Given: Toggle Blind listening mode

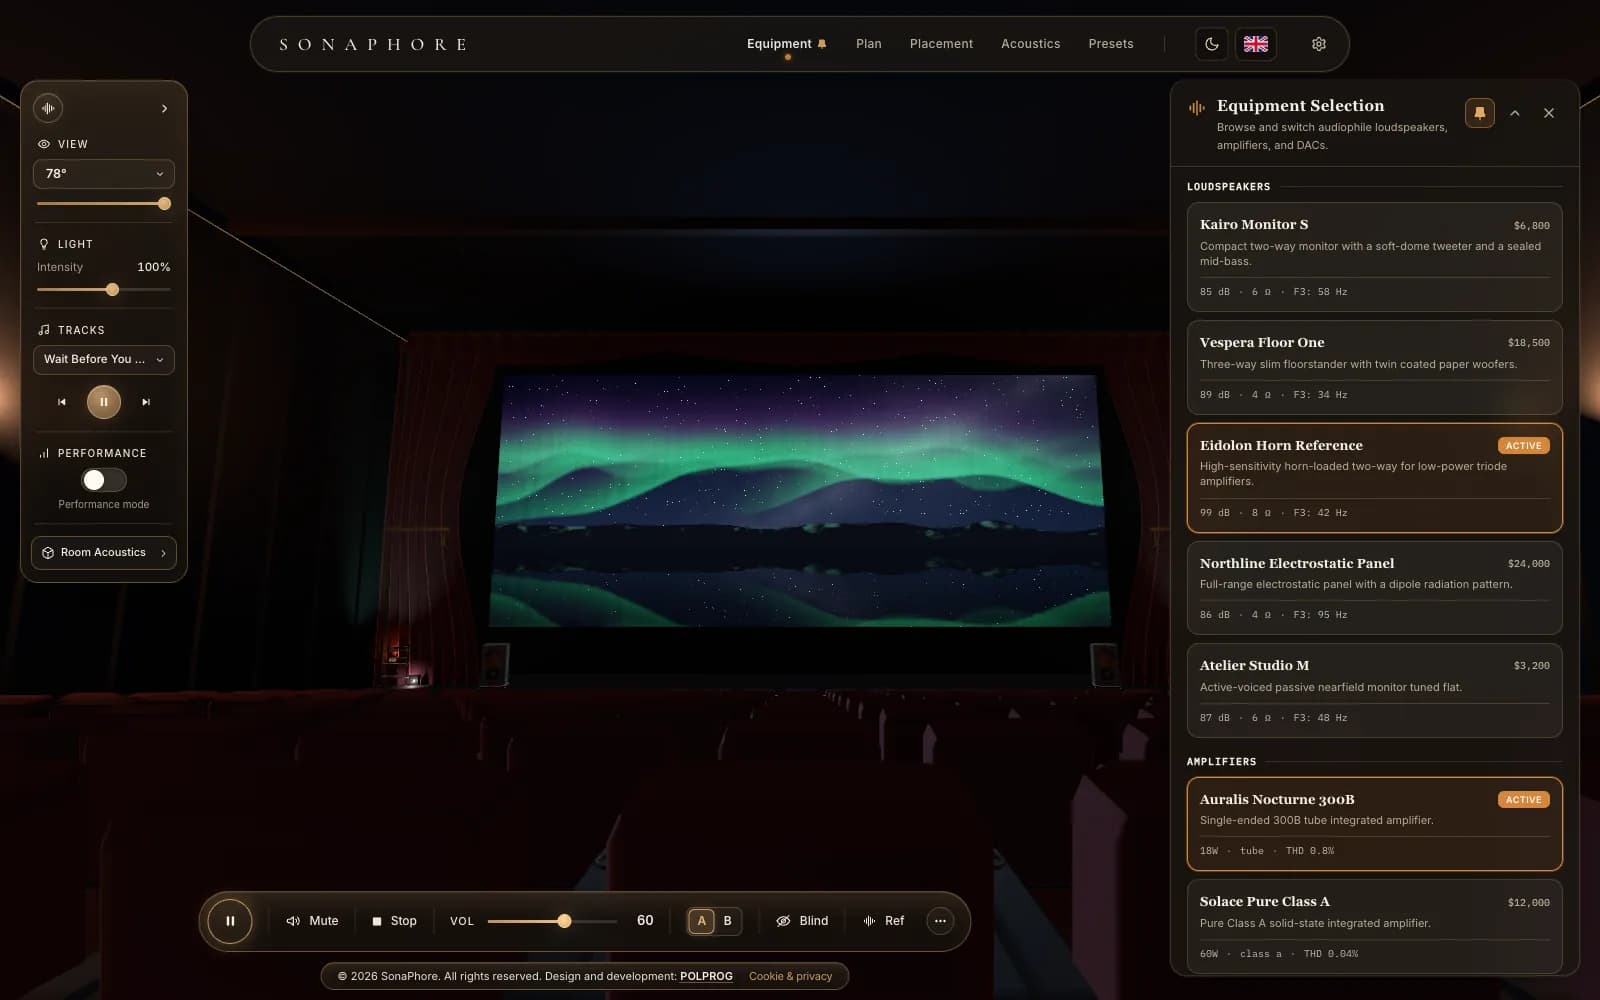Looking at the screenshot, I should tap(802, 921).
